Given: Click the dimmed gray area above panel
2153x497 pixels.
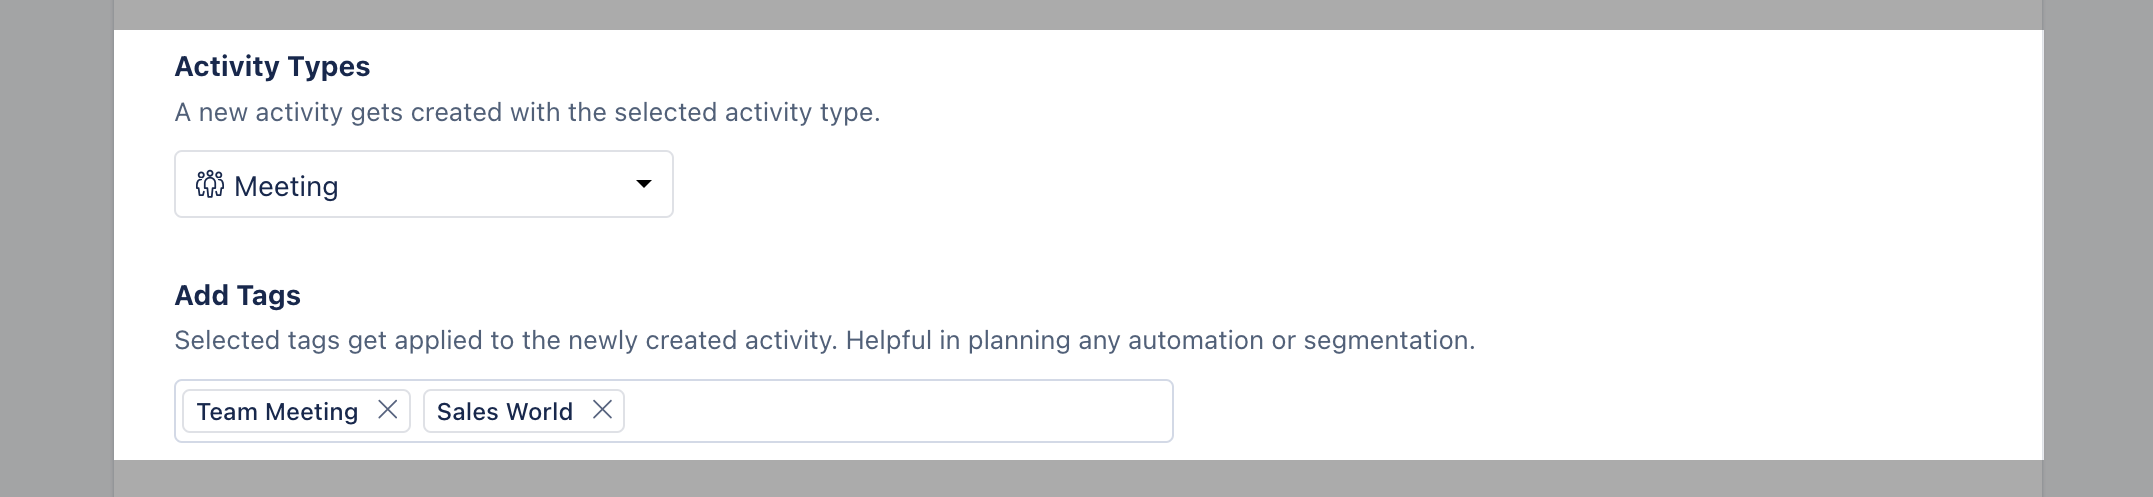Looking at the screenshot, I should pyautogui.click(x=1078, y=14).
